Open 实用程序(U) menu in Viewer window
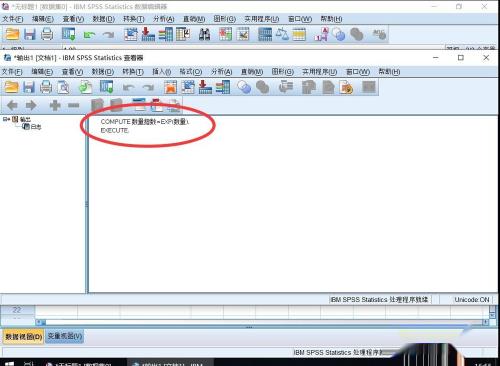500x366 pixels. 319,72
